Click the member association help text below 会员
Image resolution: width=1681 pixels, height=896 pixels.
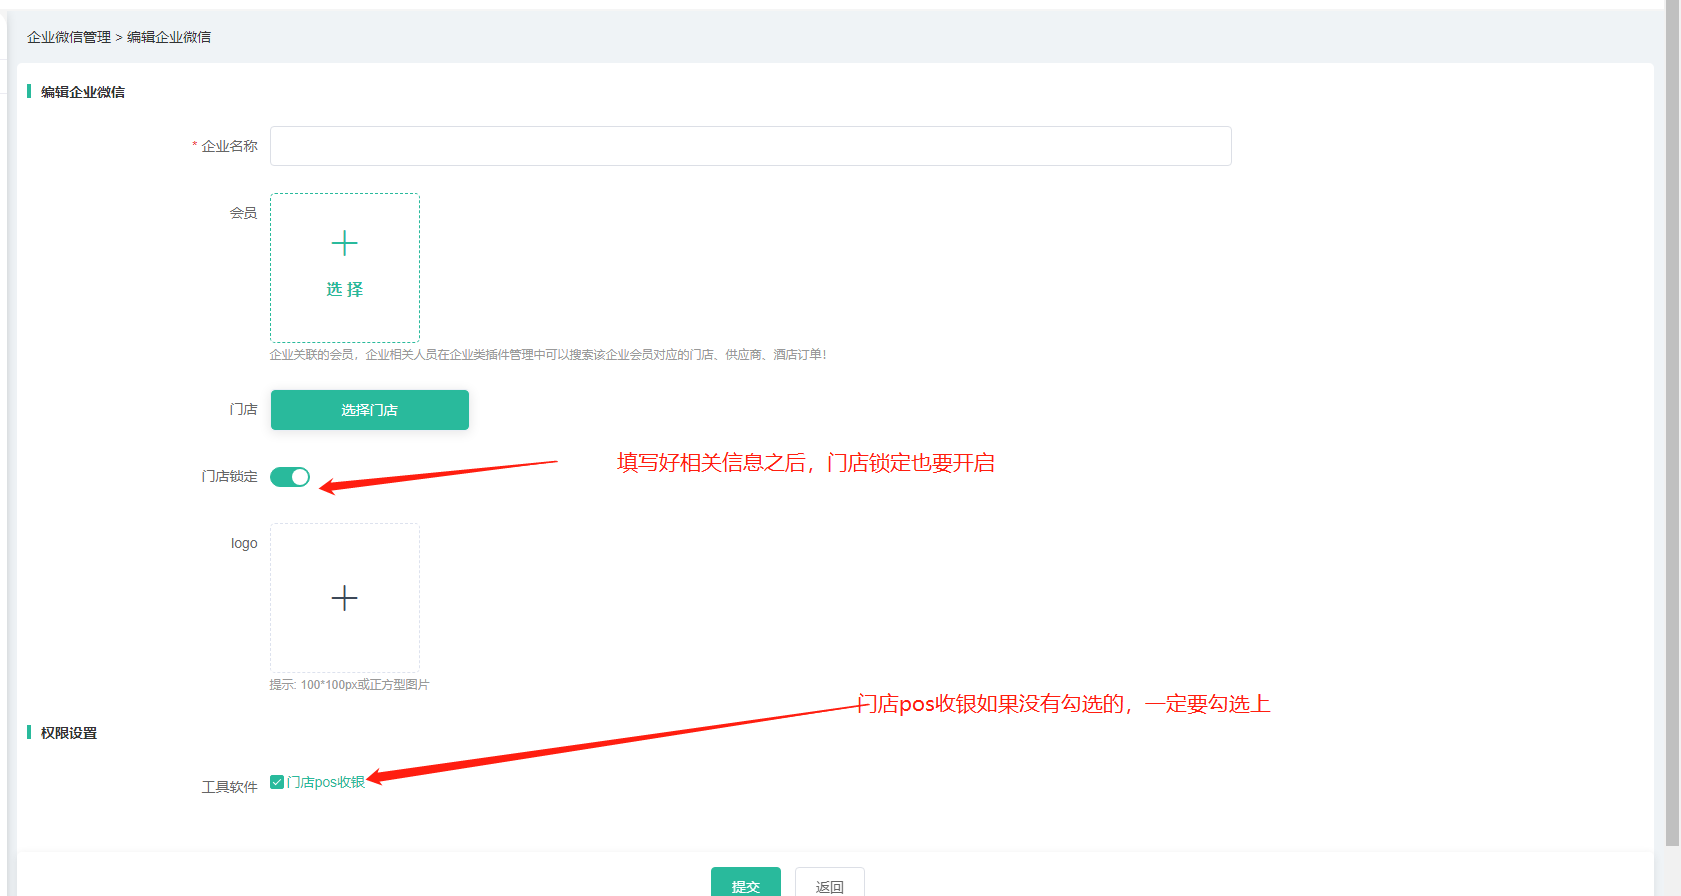coord(548,355)
